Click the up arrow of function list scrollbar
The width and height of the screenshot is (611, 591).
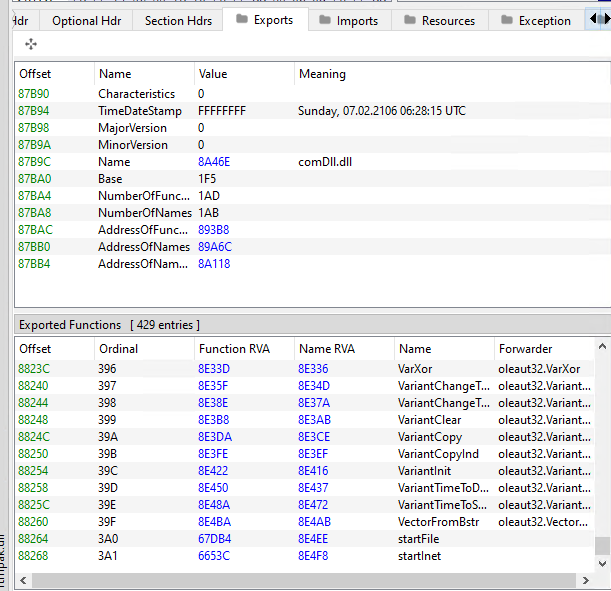[602, 346]
